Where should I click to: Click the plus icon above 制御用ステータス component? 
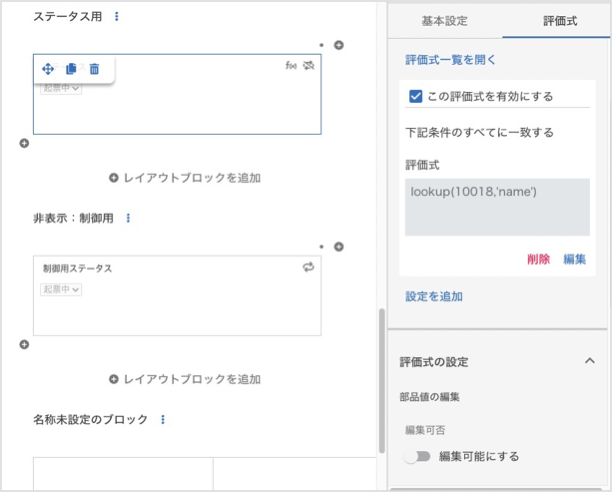coord(338,247)
